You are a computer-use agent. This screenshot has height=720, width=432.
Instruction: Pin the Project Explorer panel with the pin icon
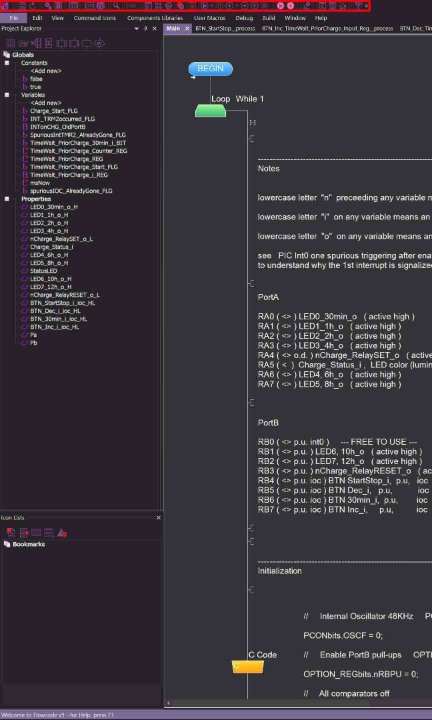click(145, 28)
